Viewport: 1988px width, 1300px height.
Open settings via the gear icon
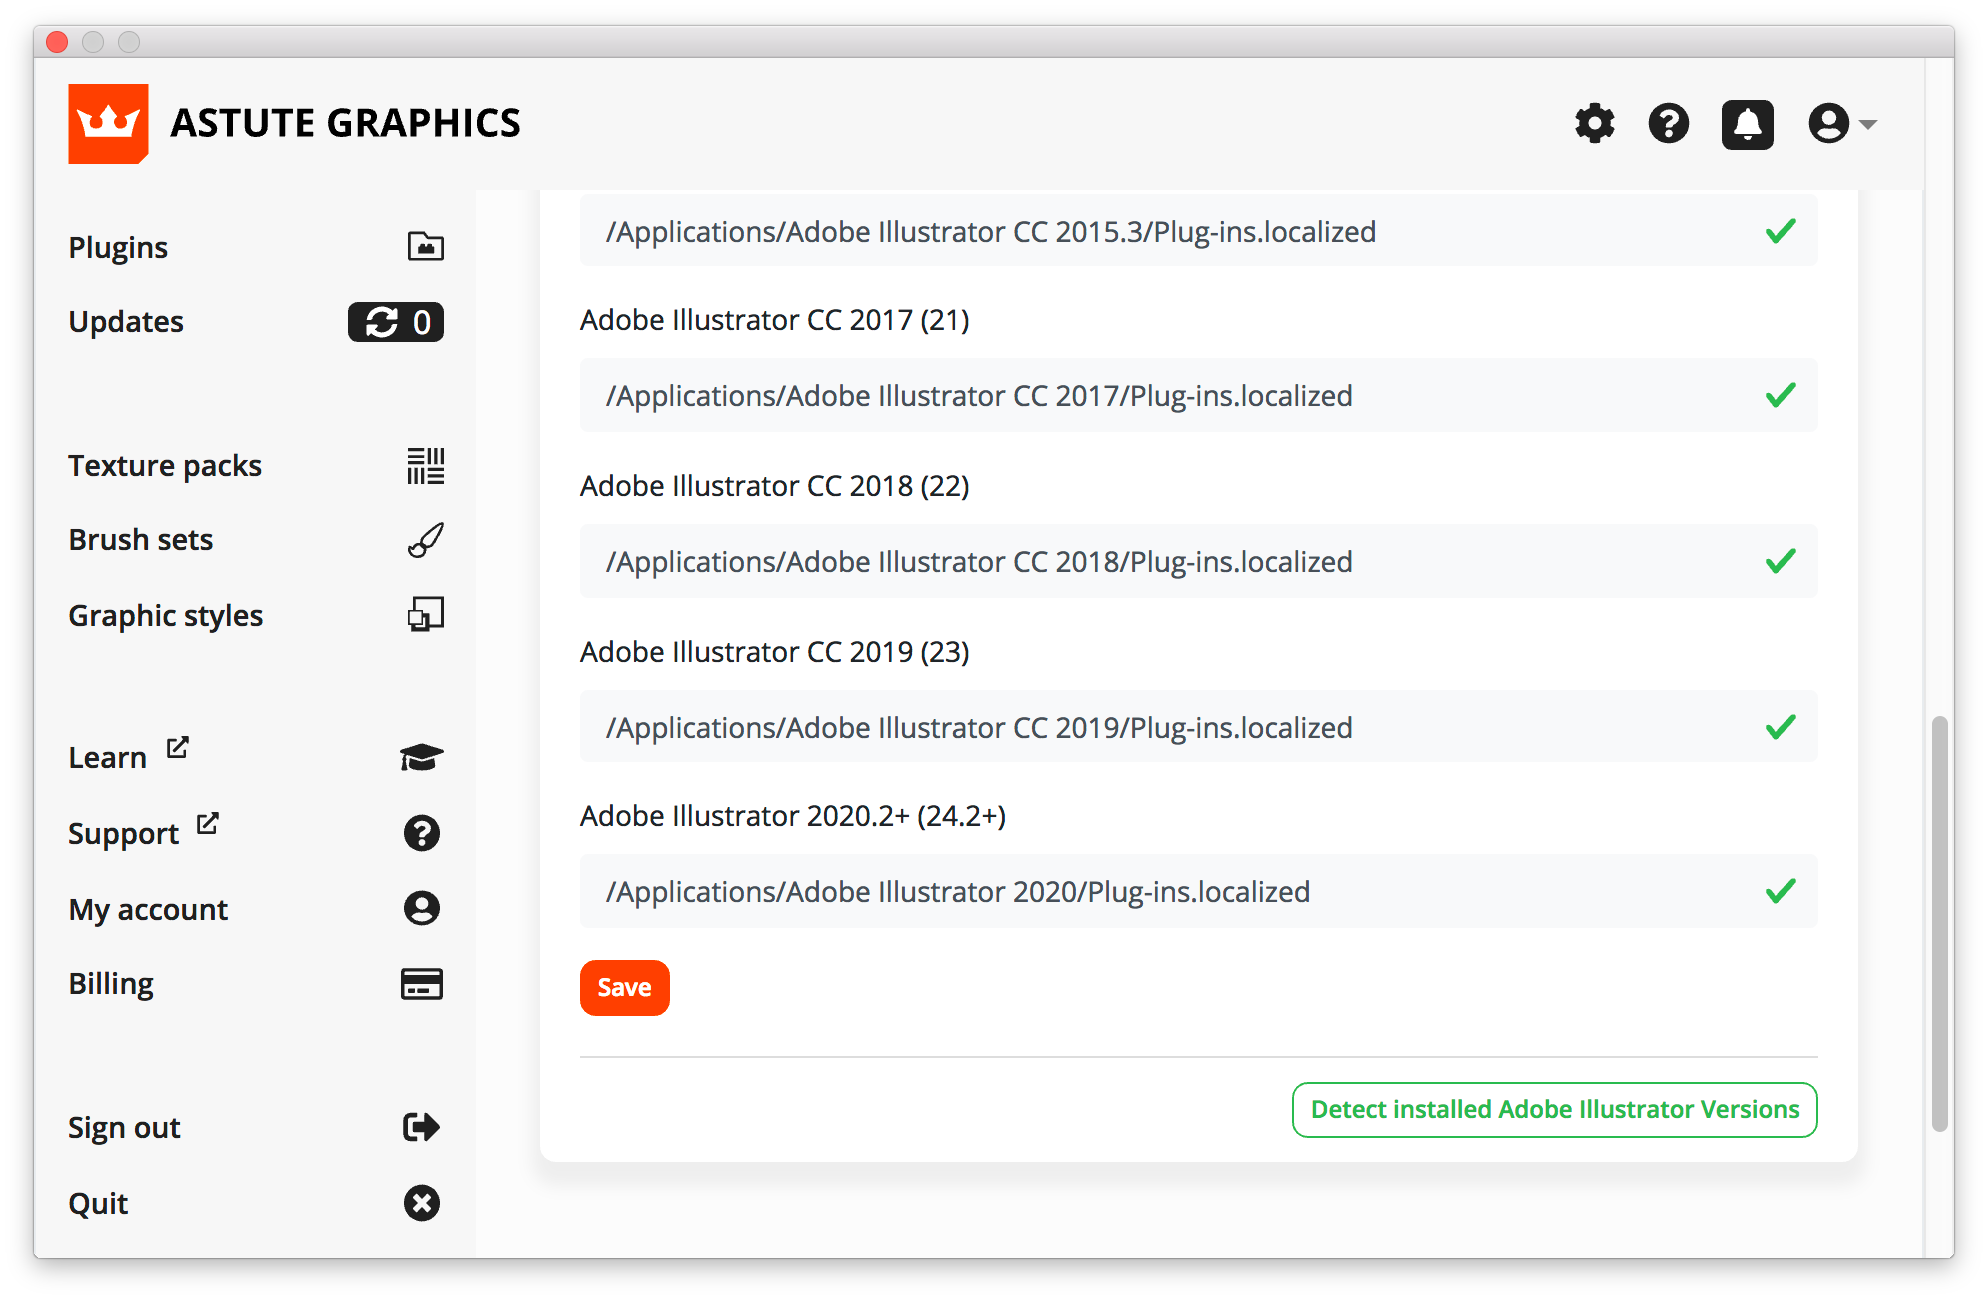[x=1594, y=124]
